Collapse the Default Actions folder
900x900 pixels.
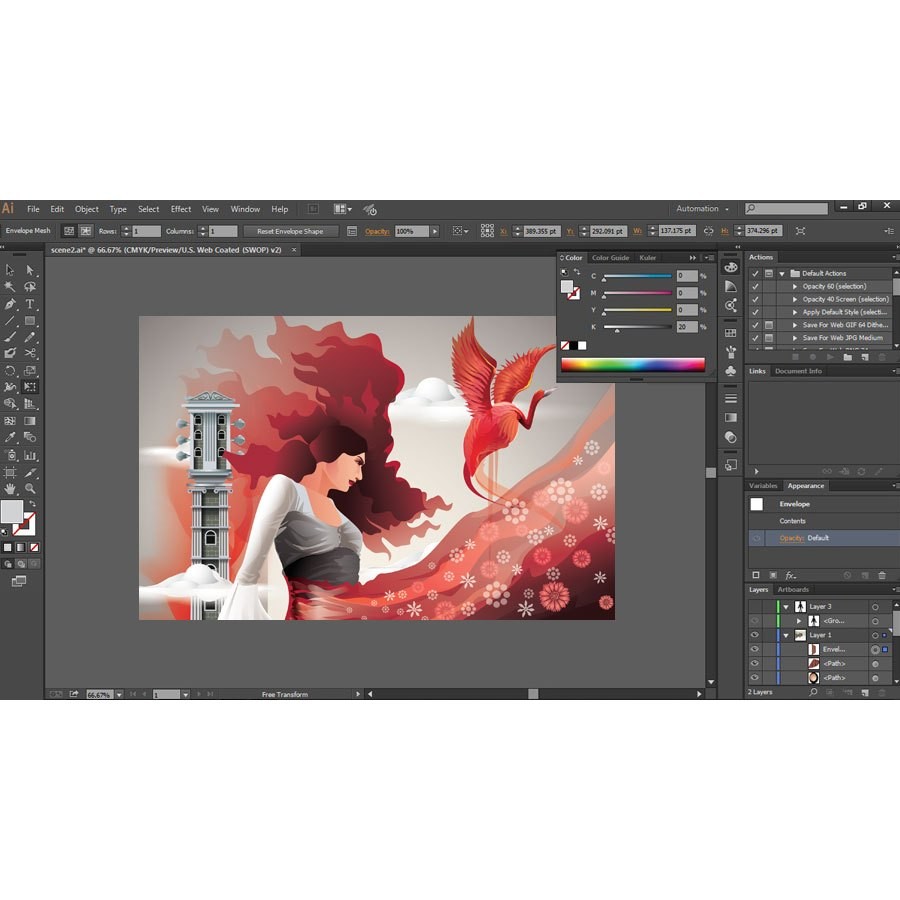coord(782,274)
